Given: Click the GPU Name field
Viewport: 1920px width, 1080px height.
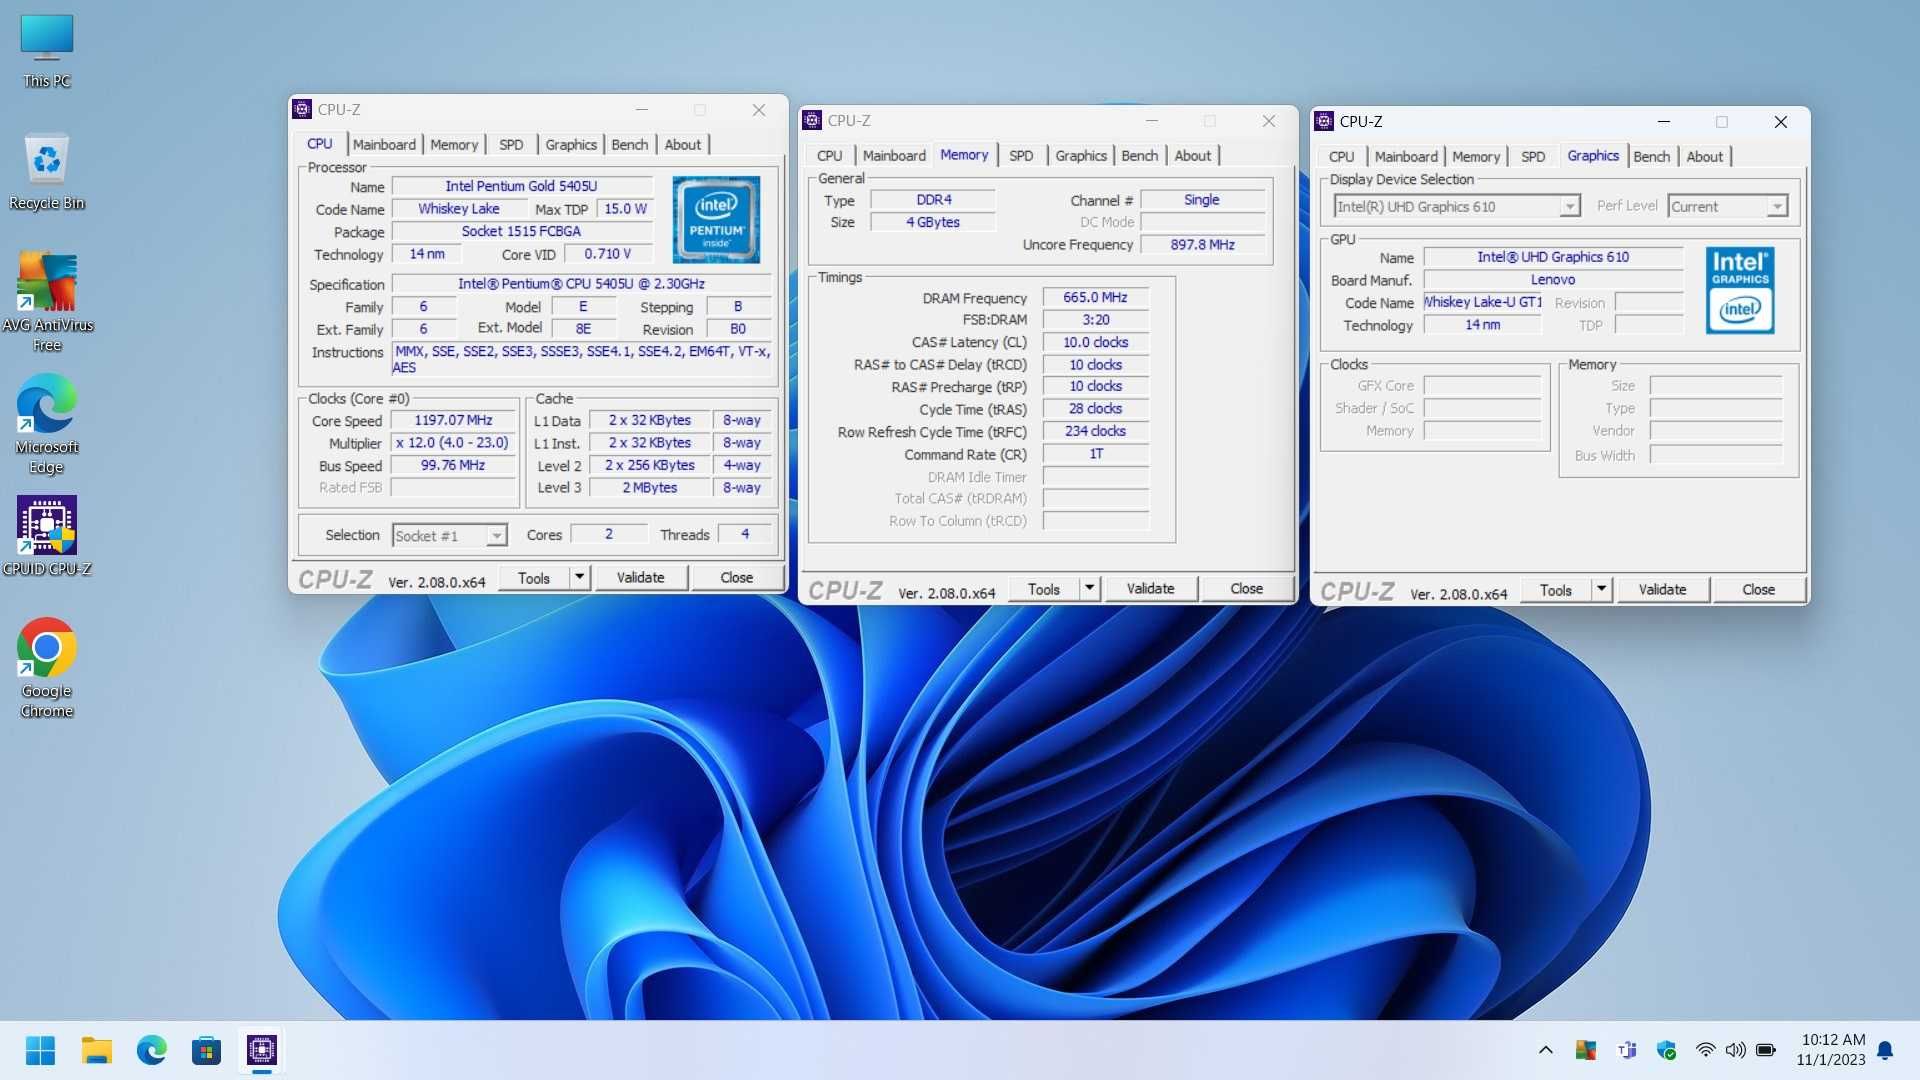Looking at the screenshot, I should click(1553, 257).
